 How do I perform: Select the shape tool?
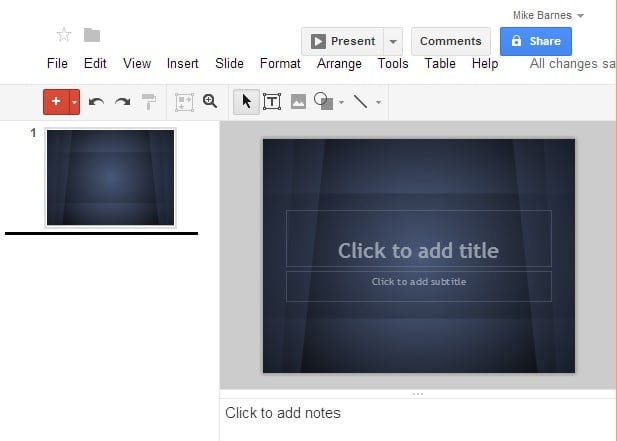[323, 101]
